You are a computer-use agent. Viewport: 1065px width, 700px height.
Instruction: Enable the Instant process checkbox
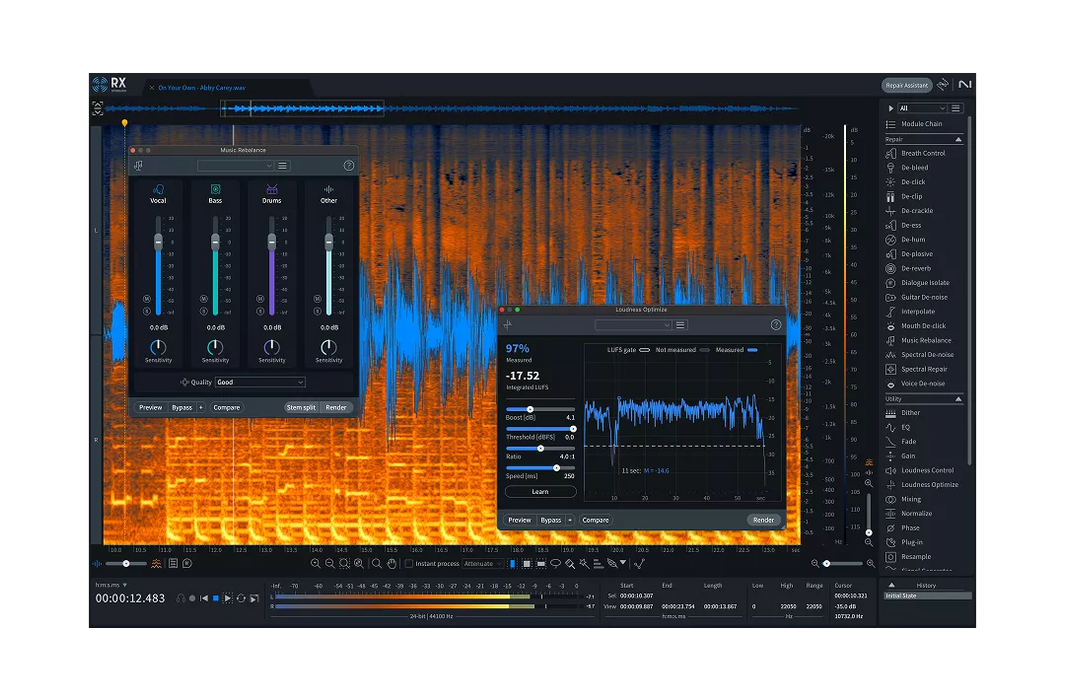pyautogui.click(x=407, y=563)
